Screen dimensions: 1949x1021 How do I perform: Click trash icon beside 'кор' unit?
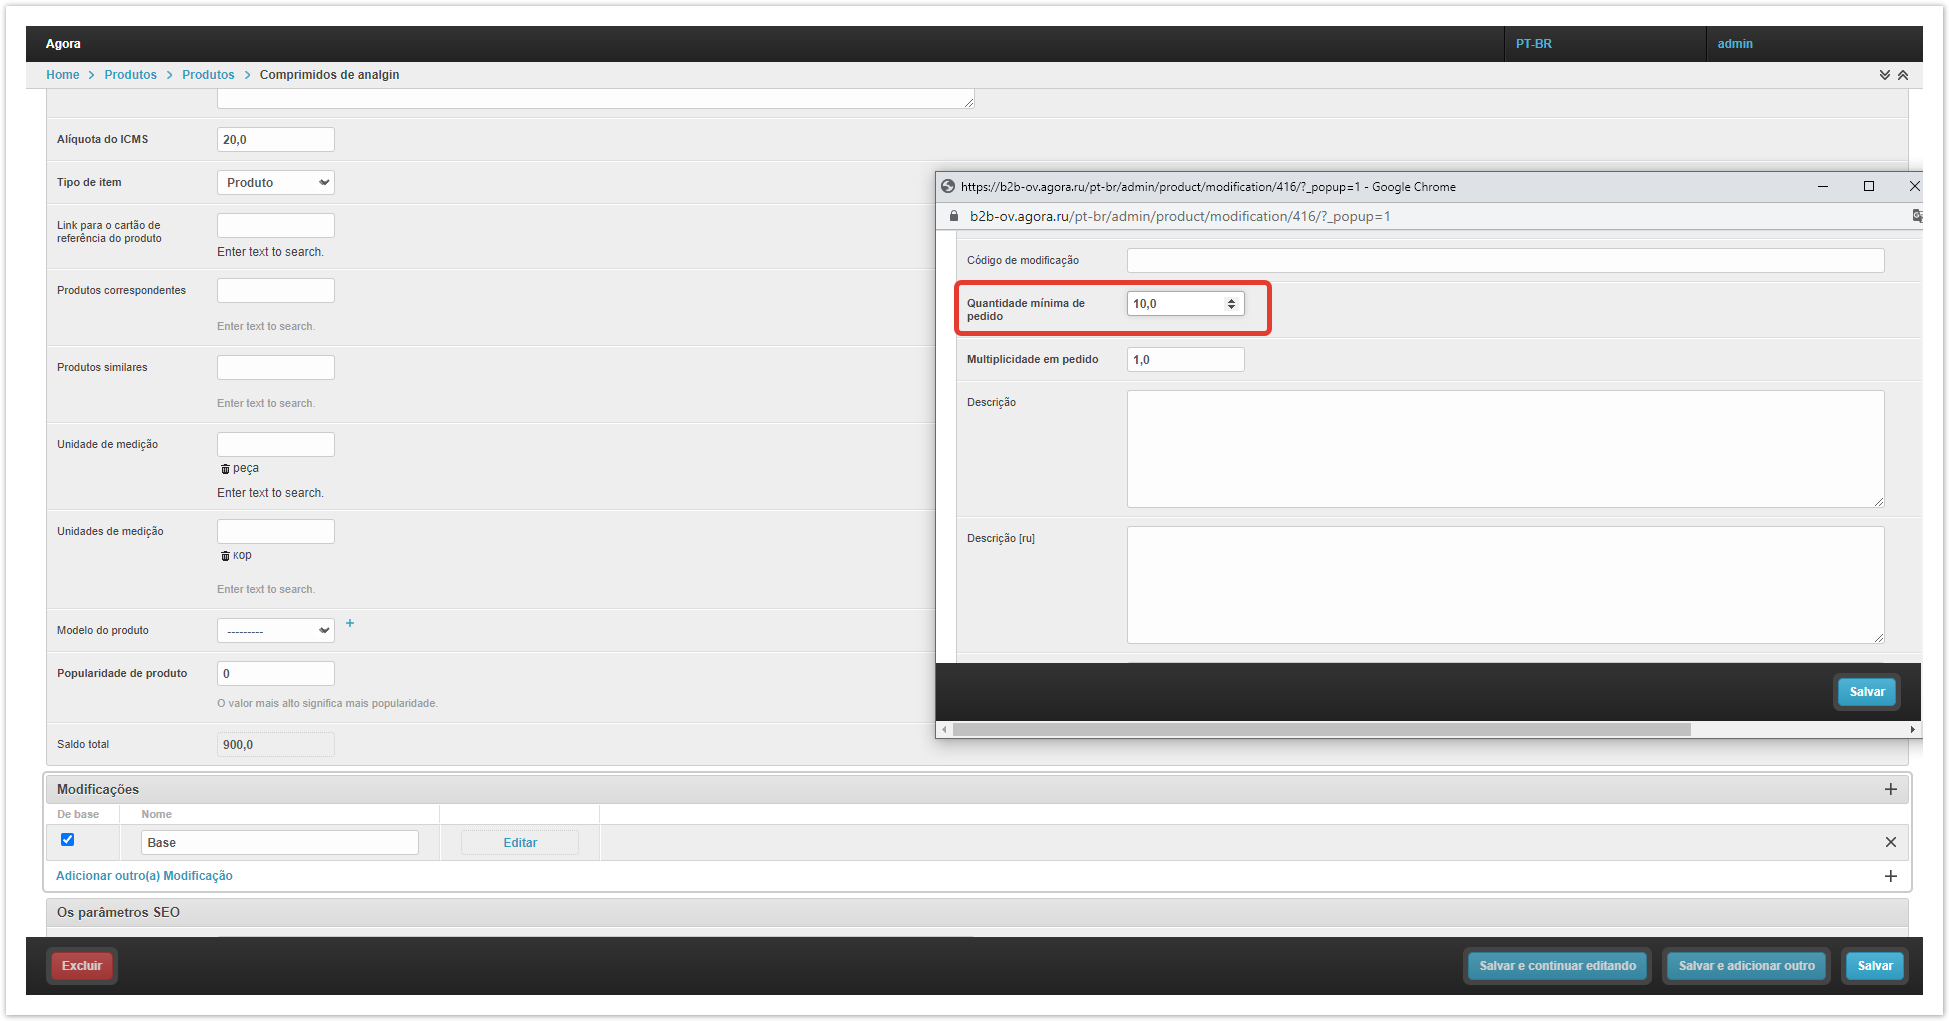tap(225, 556)
